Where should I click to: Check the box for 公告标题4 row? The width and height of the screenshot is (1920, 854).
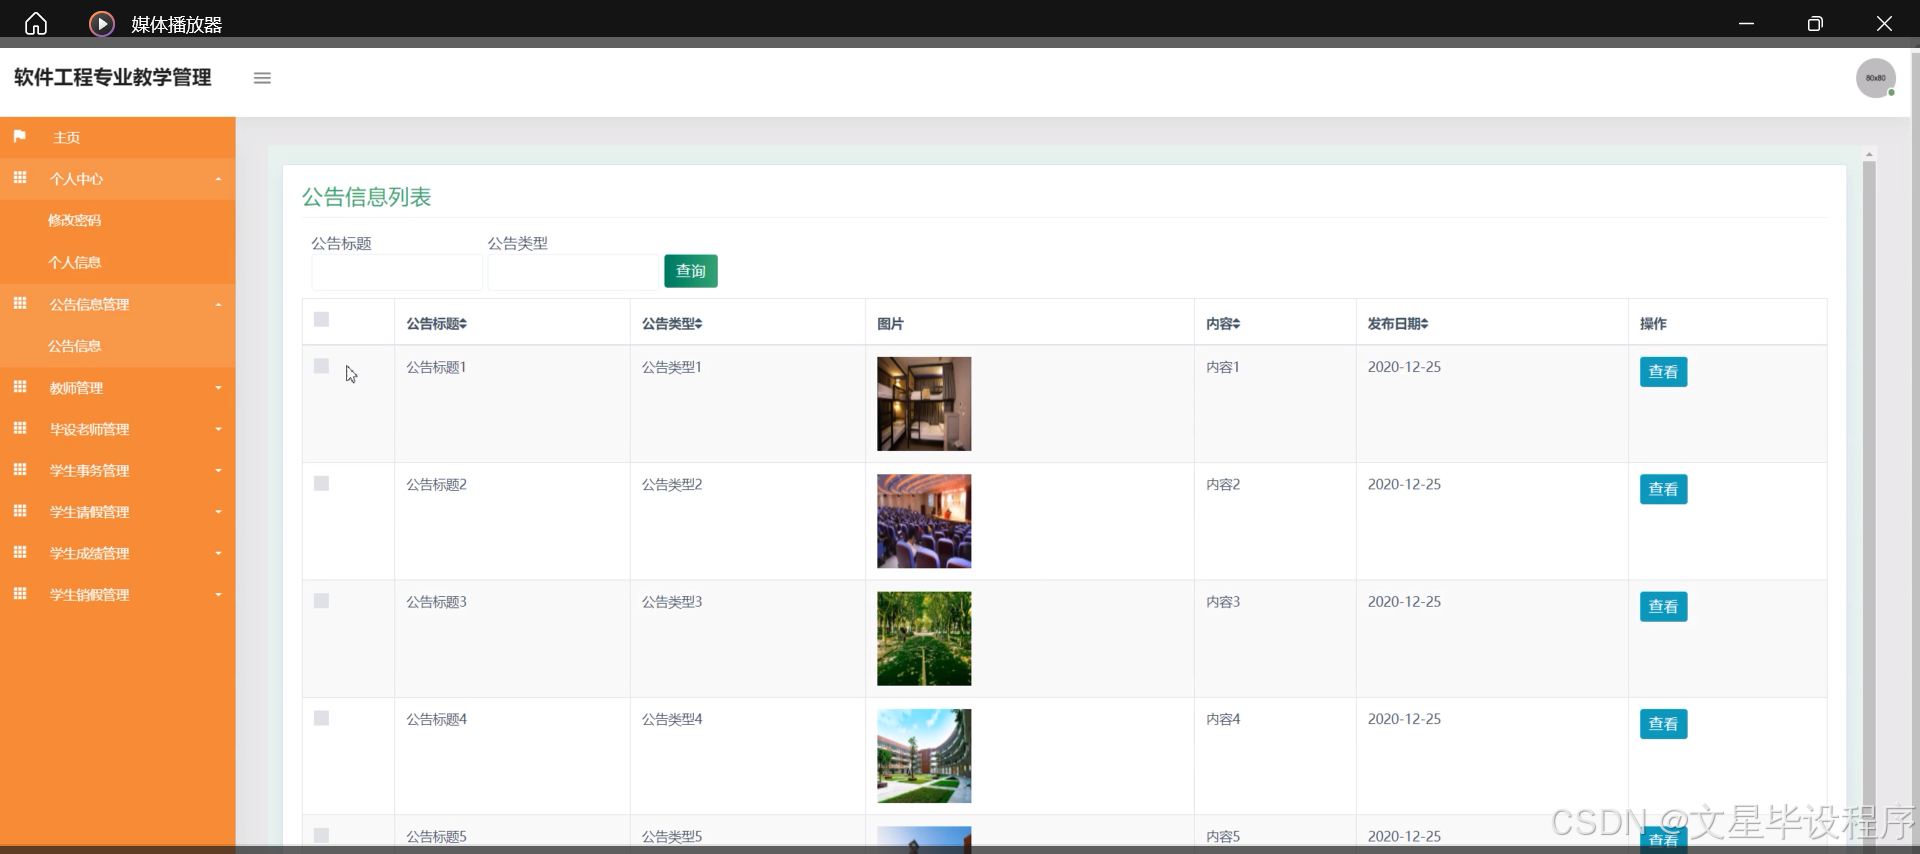tap(321, 718)
